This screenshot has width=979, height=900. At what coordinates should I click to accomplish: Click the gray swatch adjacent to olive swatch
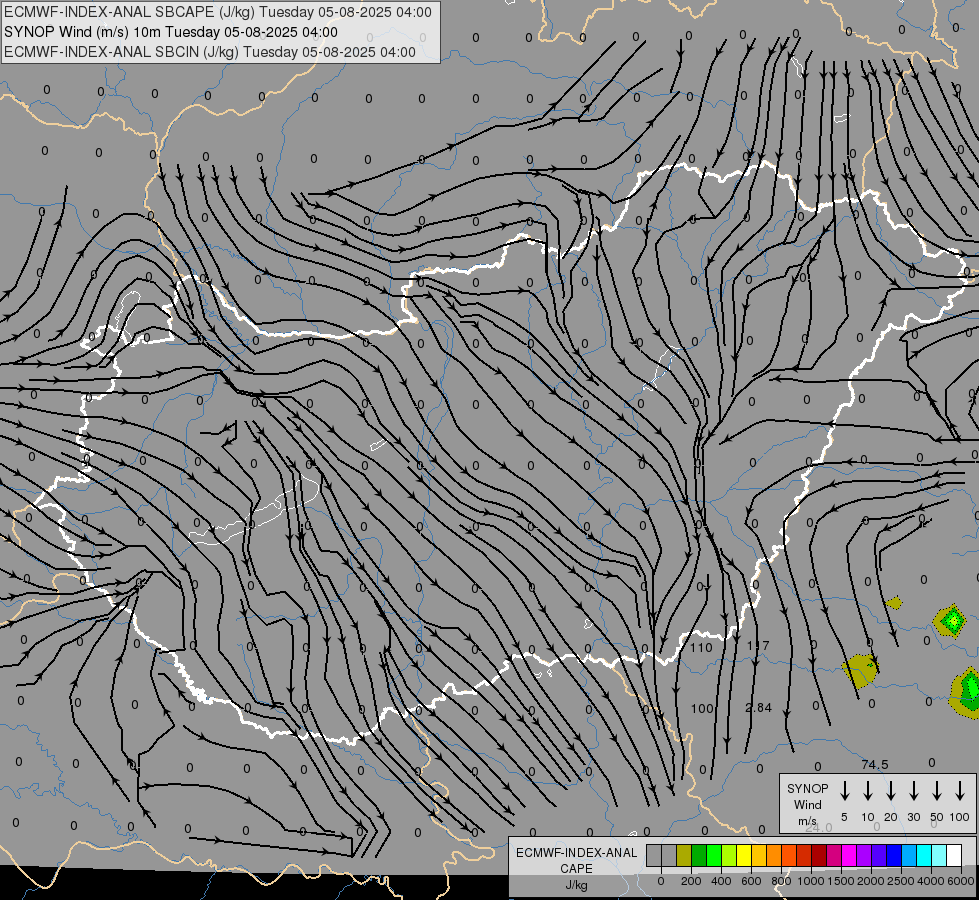tap(669, 855)
